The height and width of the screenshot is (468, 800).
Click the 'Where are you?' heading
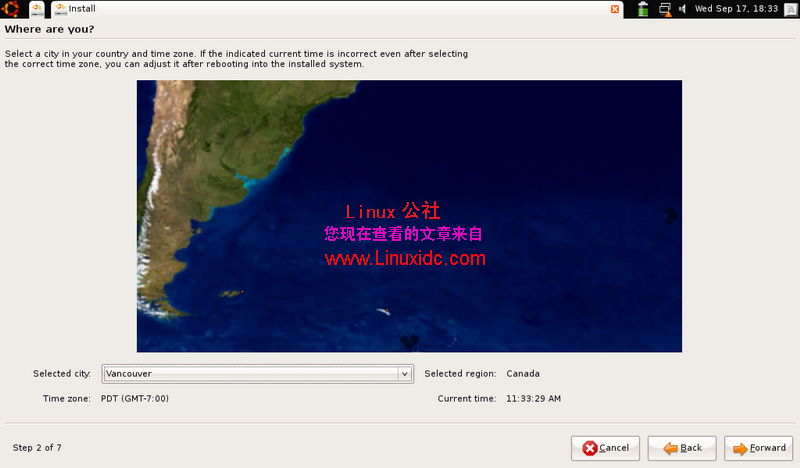[49, 29]
